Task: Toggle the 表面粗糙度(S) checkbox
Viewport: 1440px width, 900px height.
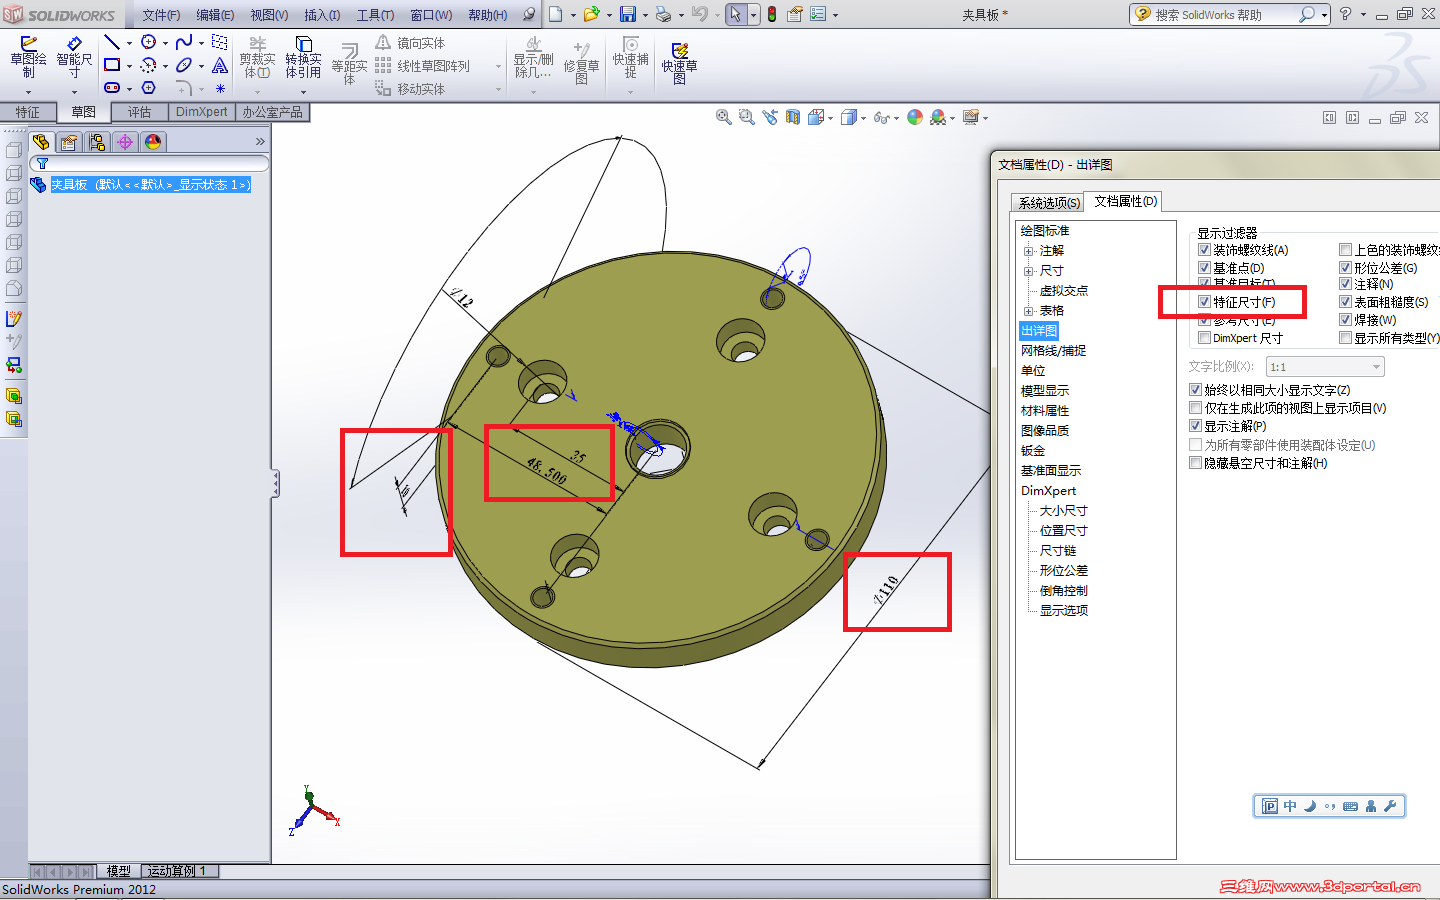Action: point(1346,302)
